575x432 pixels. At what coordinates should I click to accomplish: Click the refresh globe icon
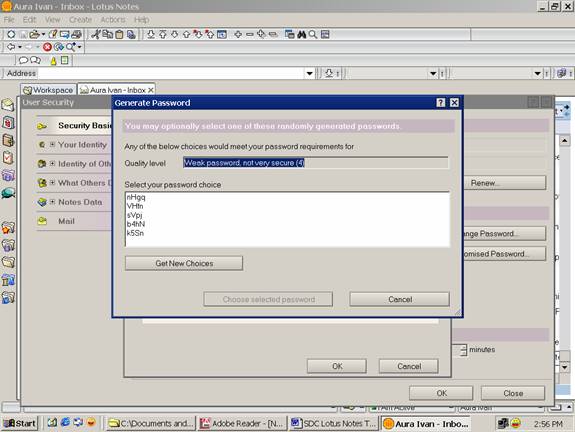pos(59,47)
